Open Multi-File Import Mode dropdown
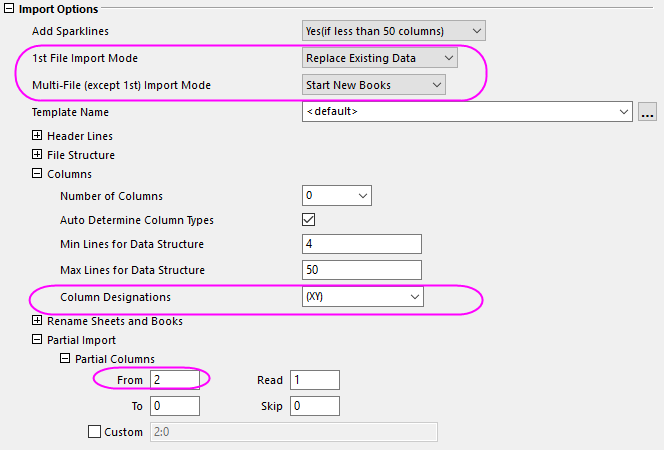 point(374,86)
